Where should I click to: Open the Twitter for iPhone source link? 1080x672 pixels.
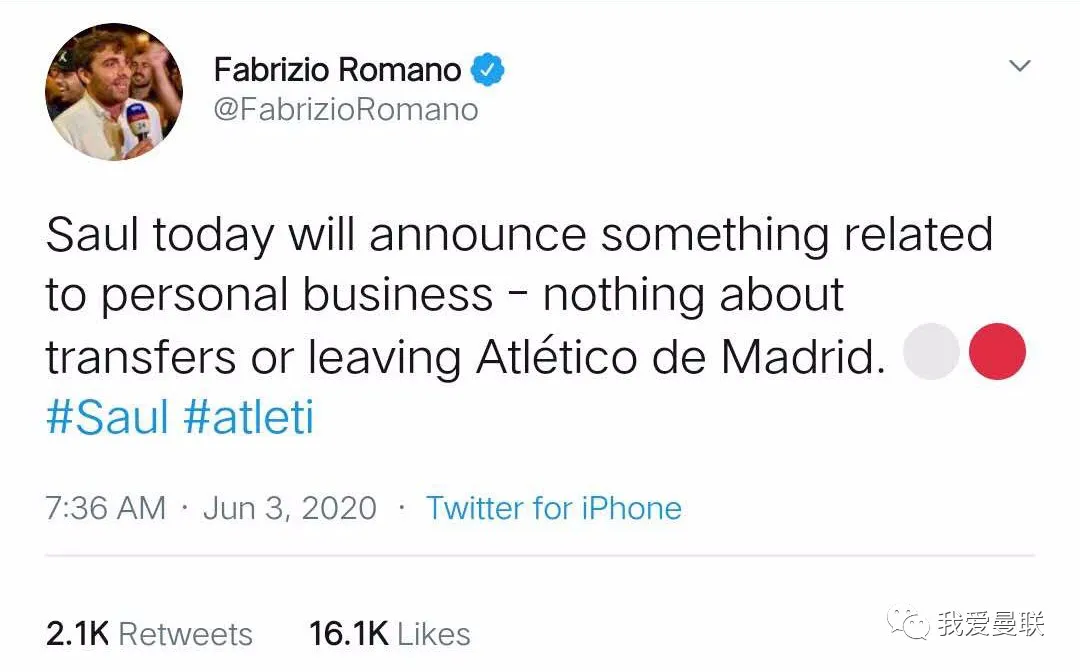tap(553, 508)
